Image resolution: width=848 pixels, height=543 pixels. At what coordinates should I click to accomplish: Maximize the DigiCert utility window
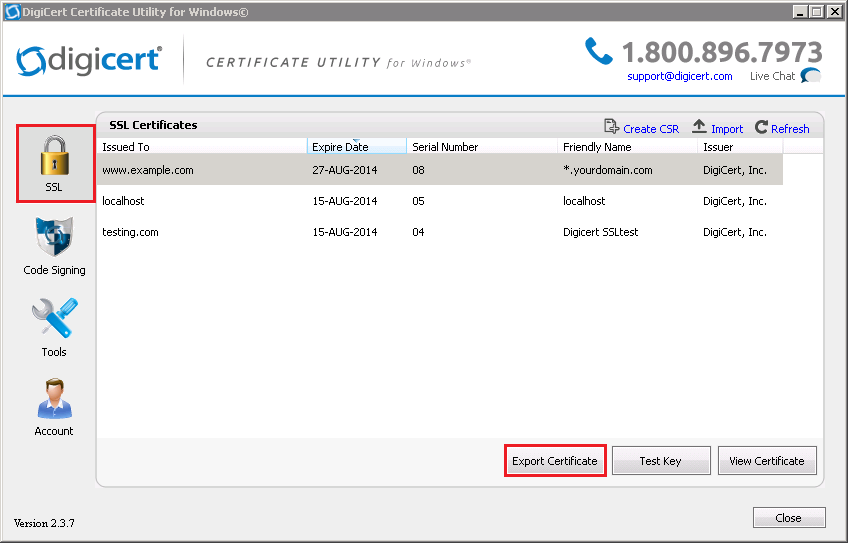(x=818, y=11)
